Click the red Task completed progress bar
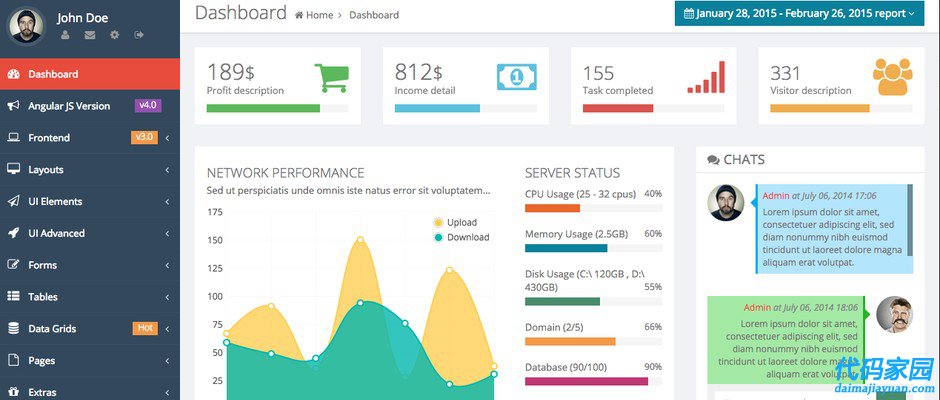Viewport: 940px width, 400px height. [653, 109]
